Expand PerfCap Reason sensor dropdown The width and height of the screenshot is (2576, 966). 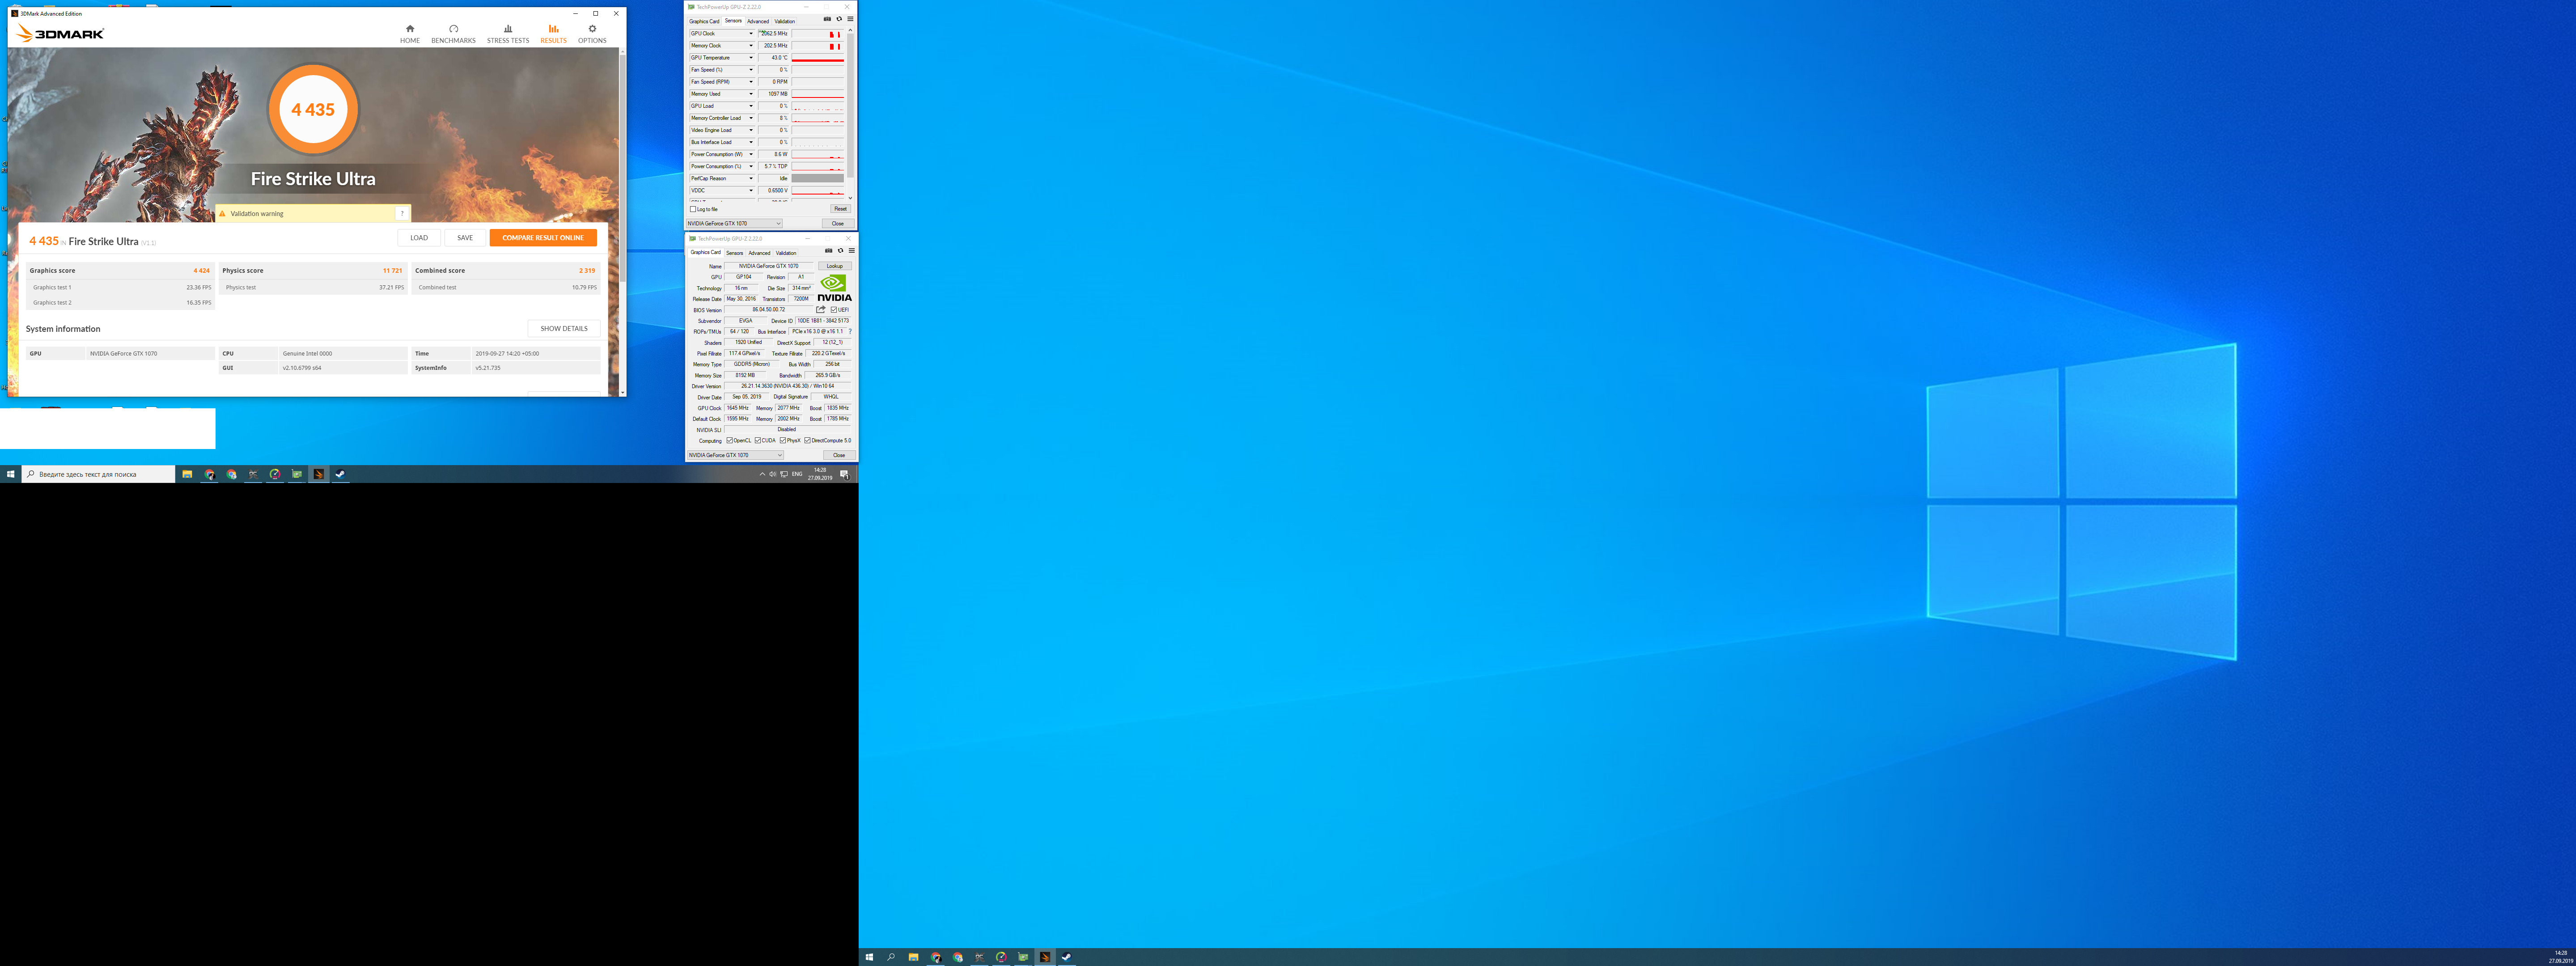point(751,178)
